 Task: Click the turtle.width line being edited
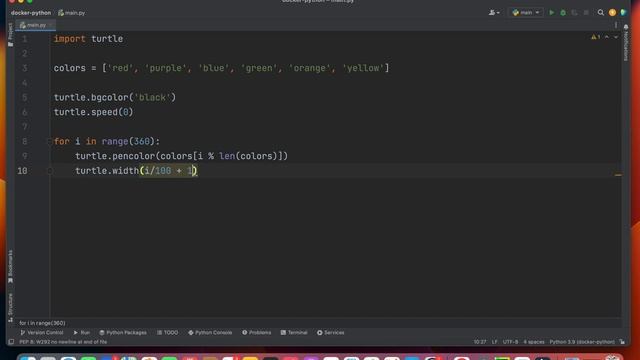point(136,171)
